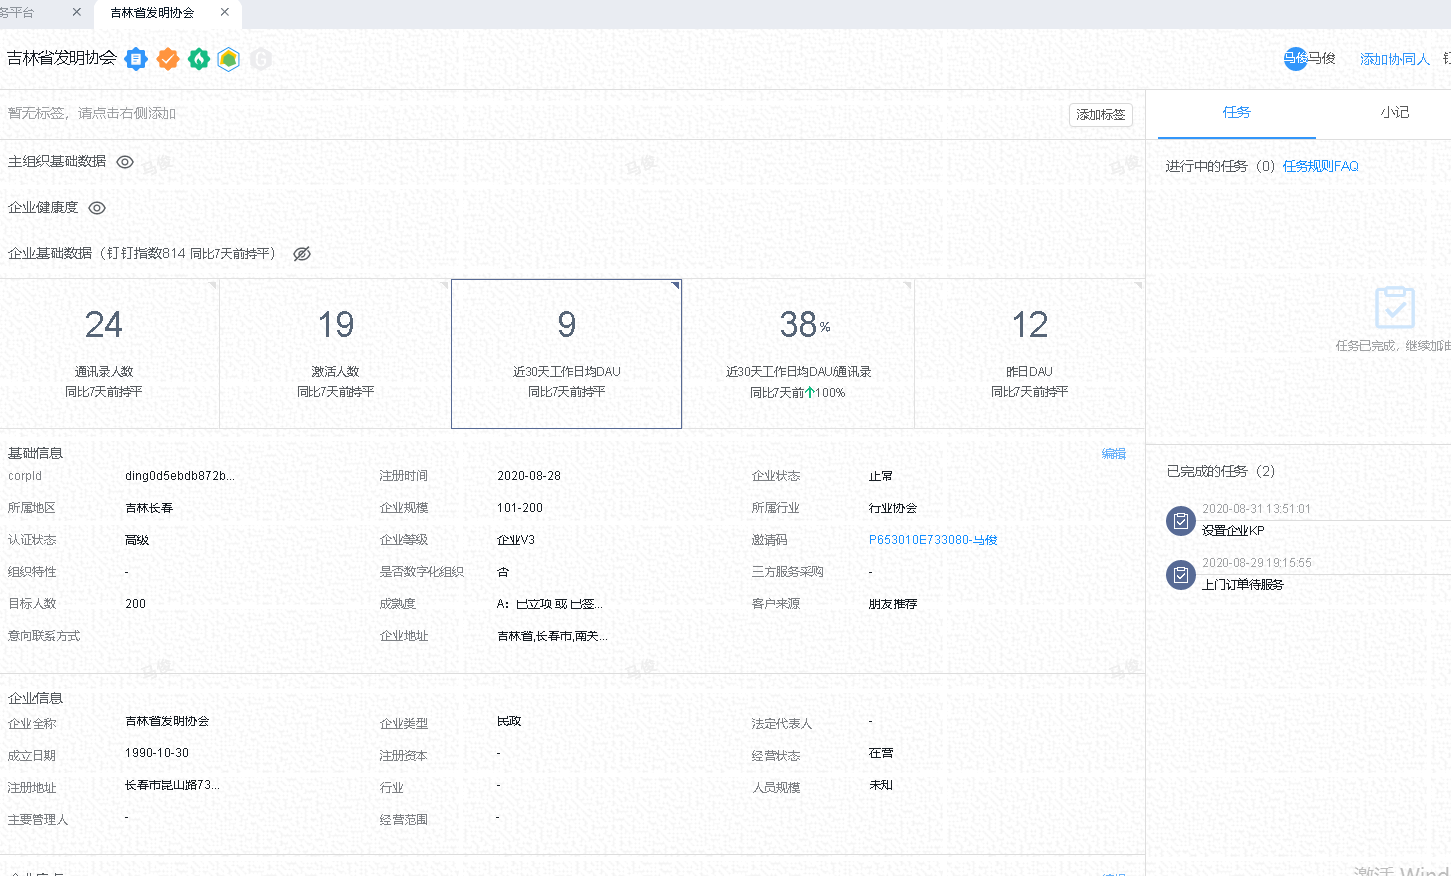Click 编辑 link for 基础信息
The width and height of the screenshot is (1451, 876).
tap(1114, 454)
